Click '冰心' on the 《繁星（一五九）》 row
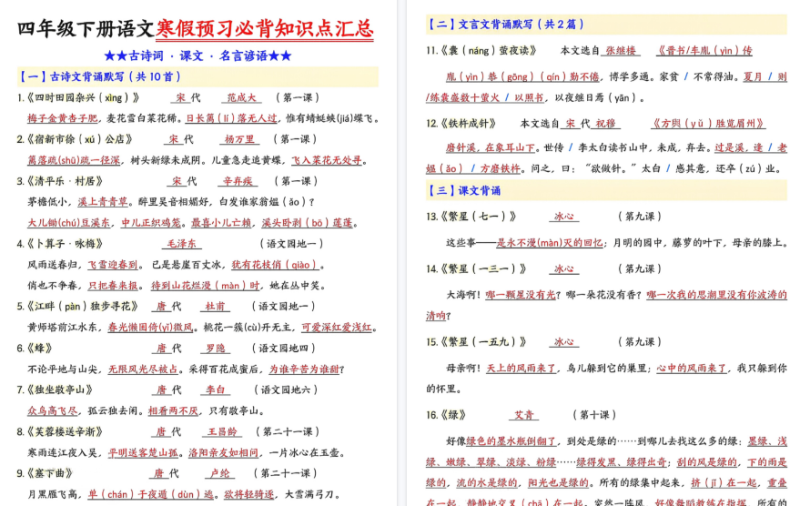 click(x=564, y=342)
